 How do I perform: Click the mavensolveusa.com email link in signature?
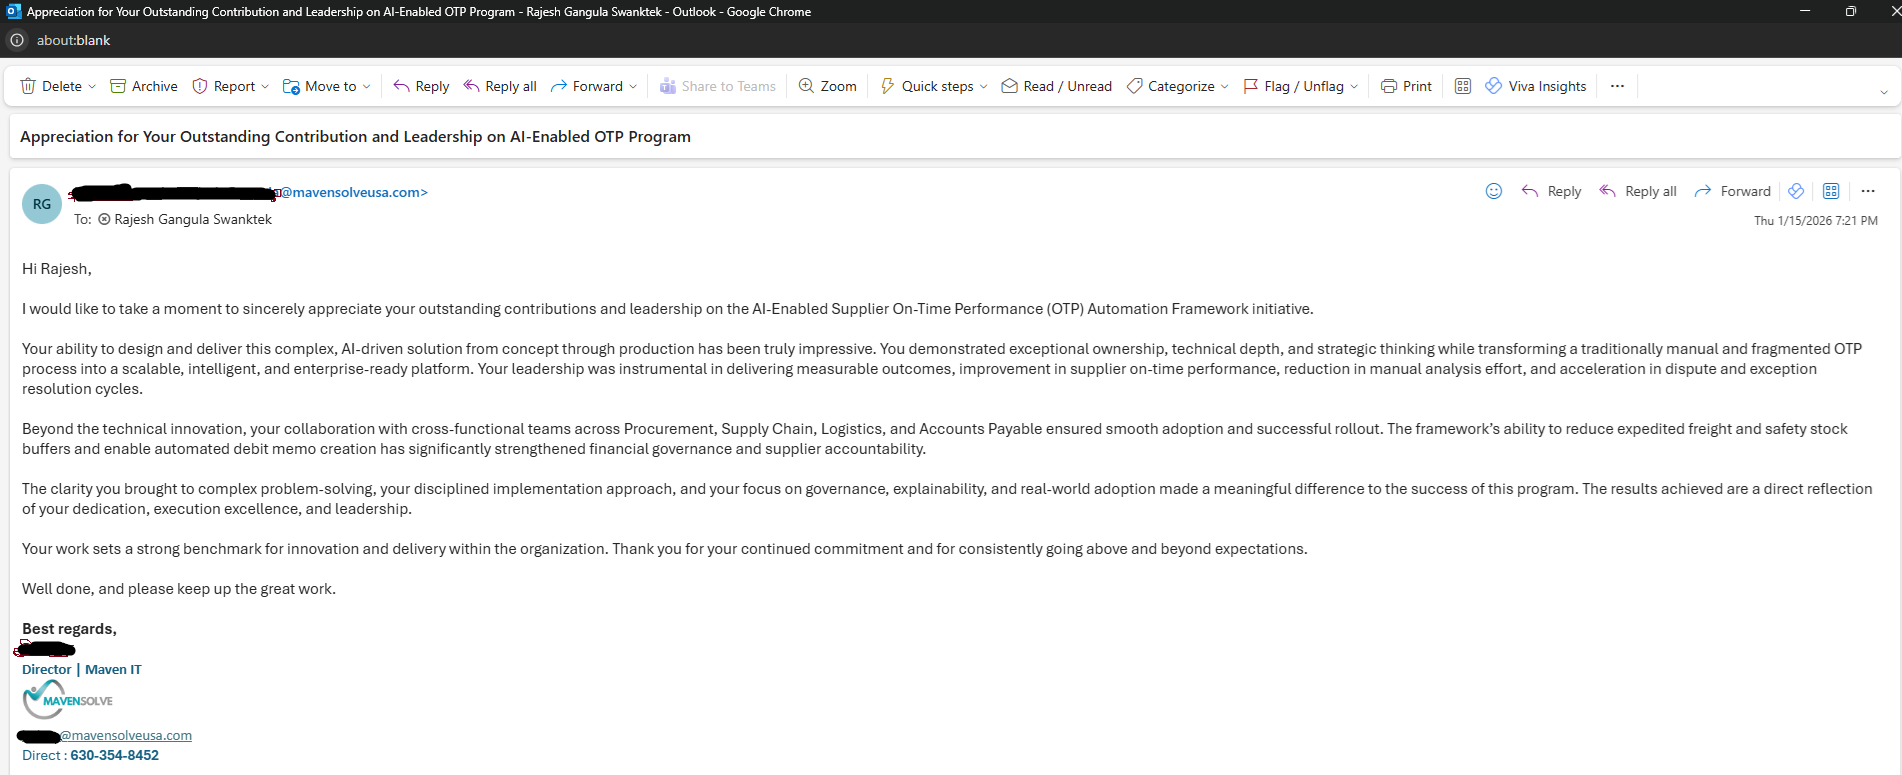[x=126, y=735]
